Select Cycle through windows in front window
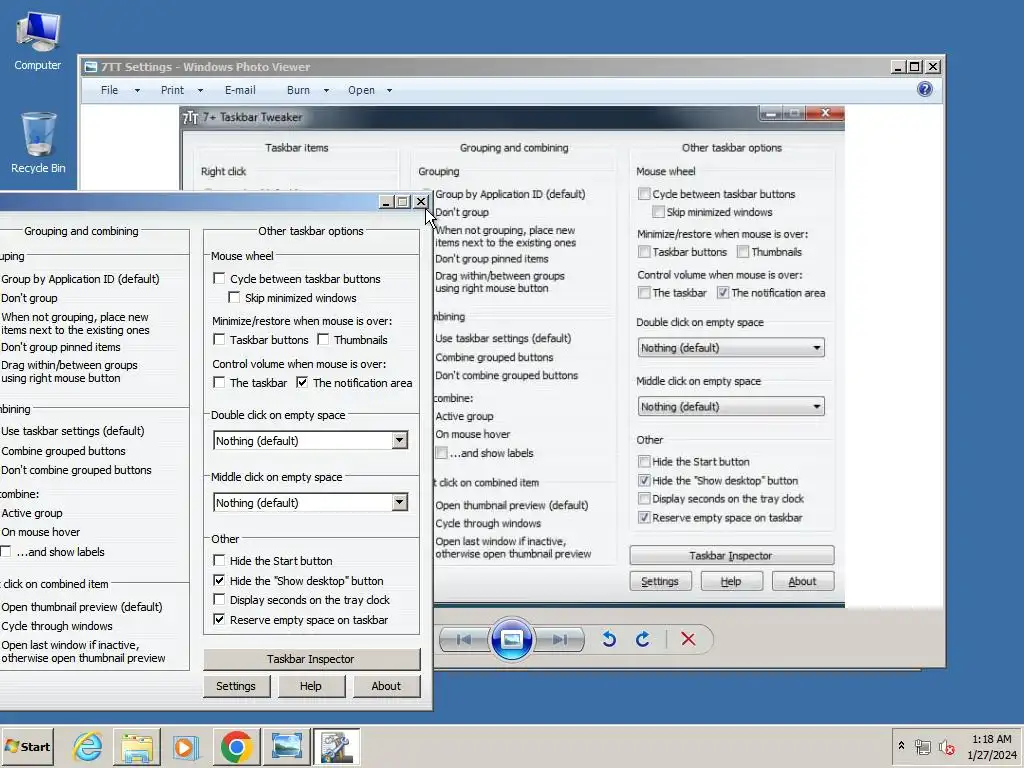 coord(57,626)
